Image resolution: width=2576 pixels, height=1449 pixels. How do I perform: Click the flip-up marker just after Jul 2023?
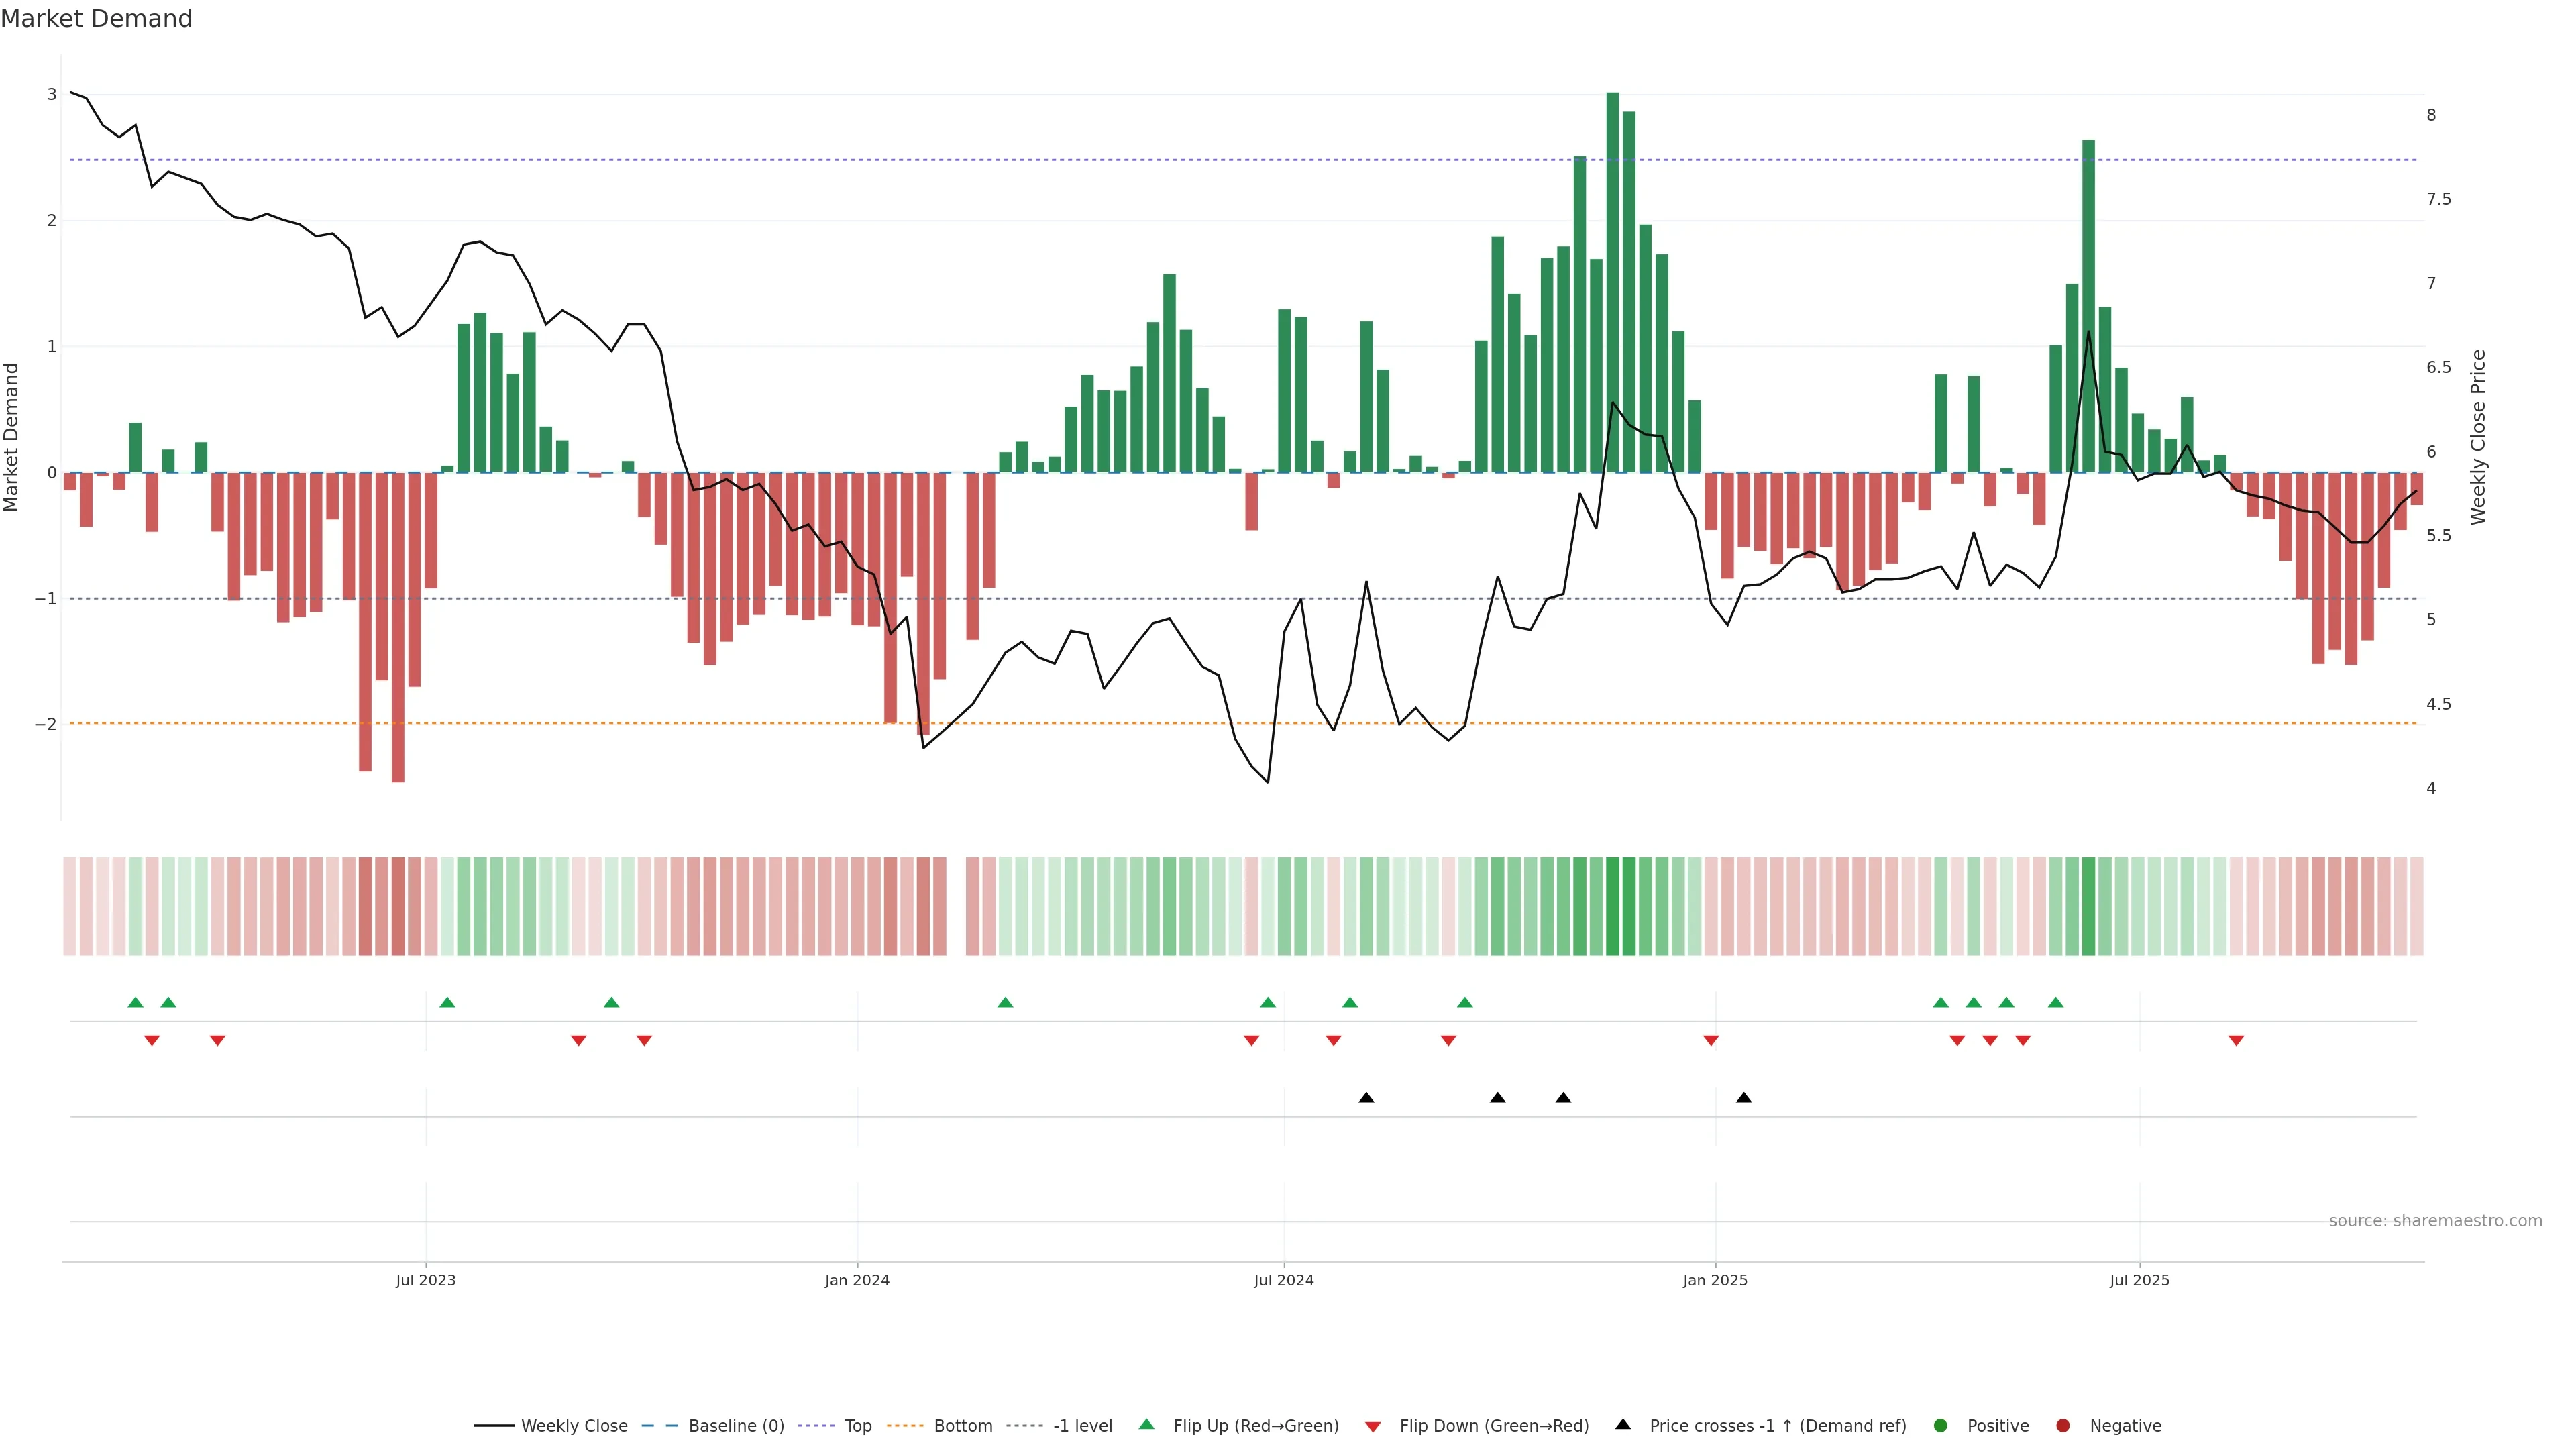tap(447, 1002)
